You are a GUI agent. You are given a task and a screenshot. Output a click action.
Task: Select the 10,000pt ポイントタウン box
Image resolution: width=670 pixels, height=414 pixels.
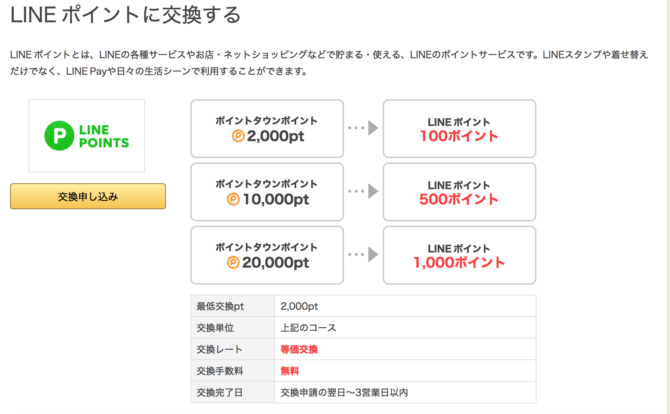click(267, 192)
